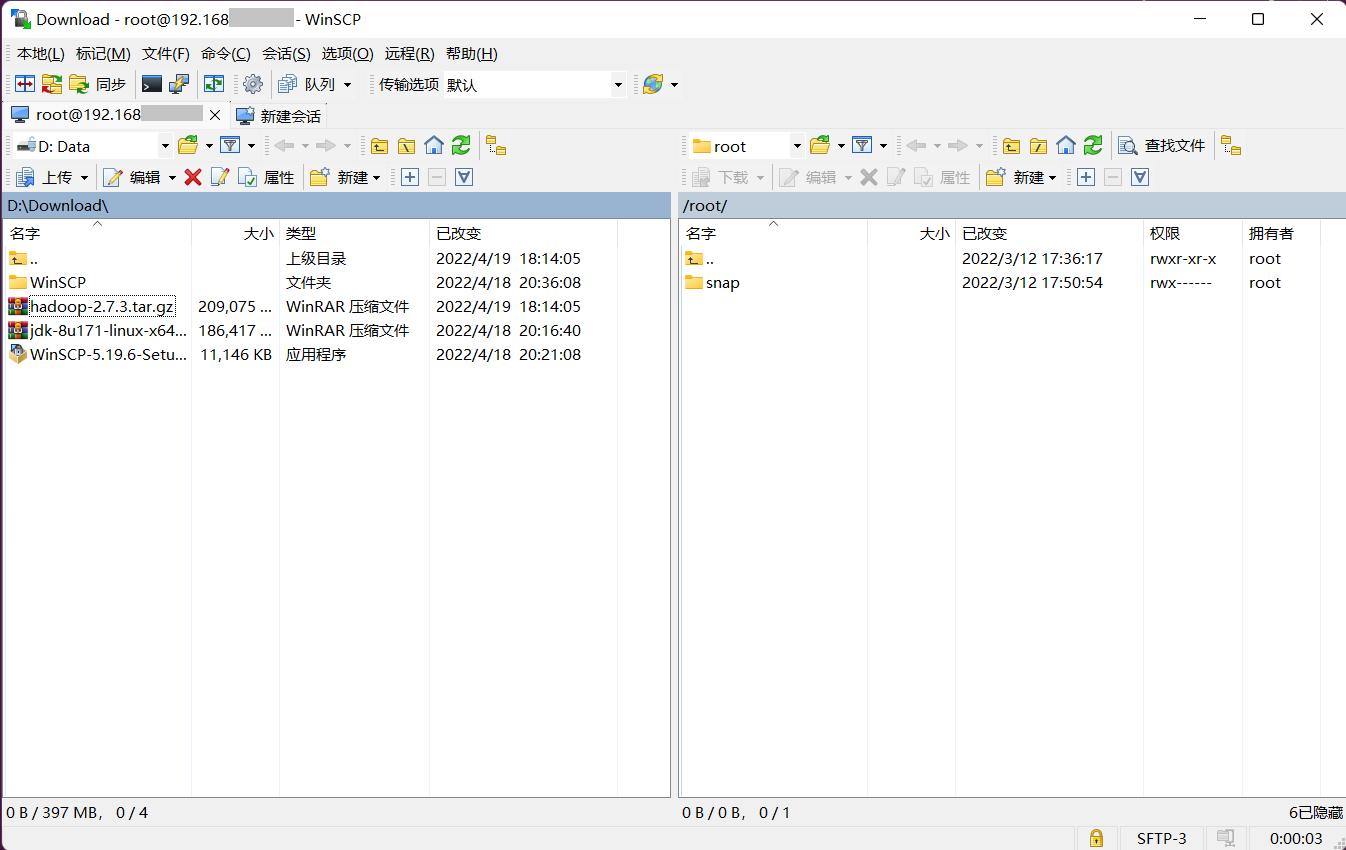Screen dimensions: 1346x850
Task: Click the local invert selection icon
Action: pos(463,177)
